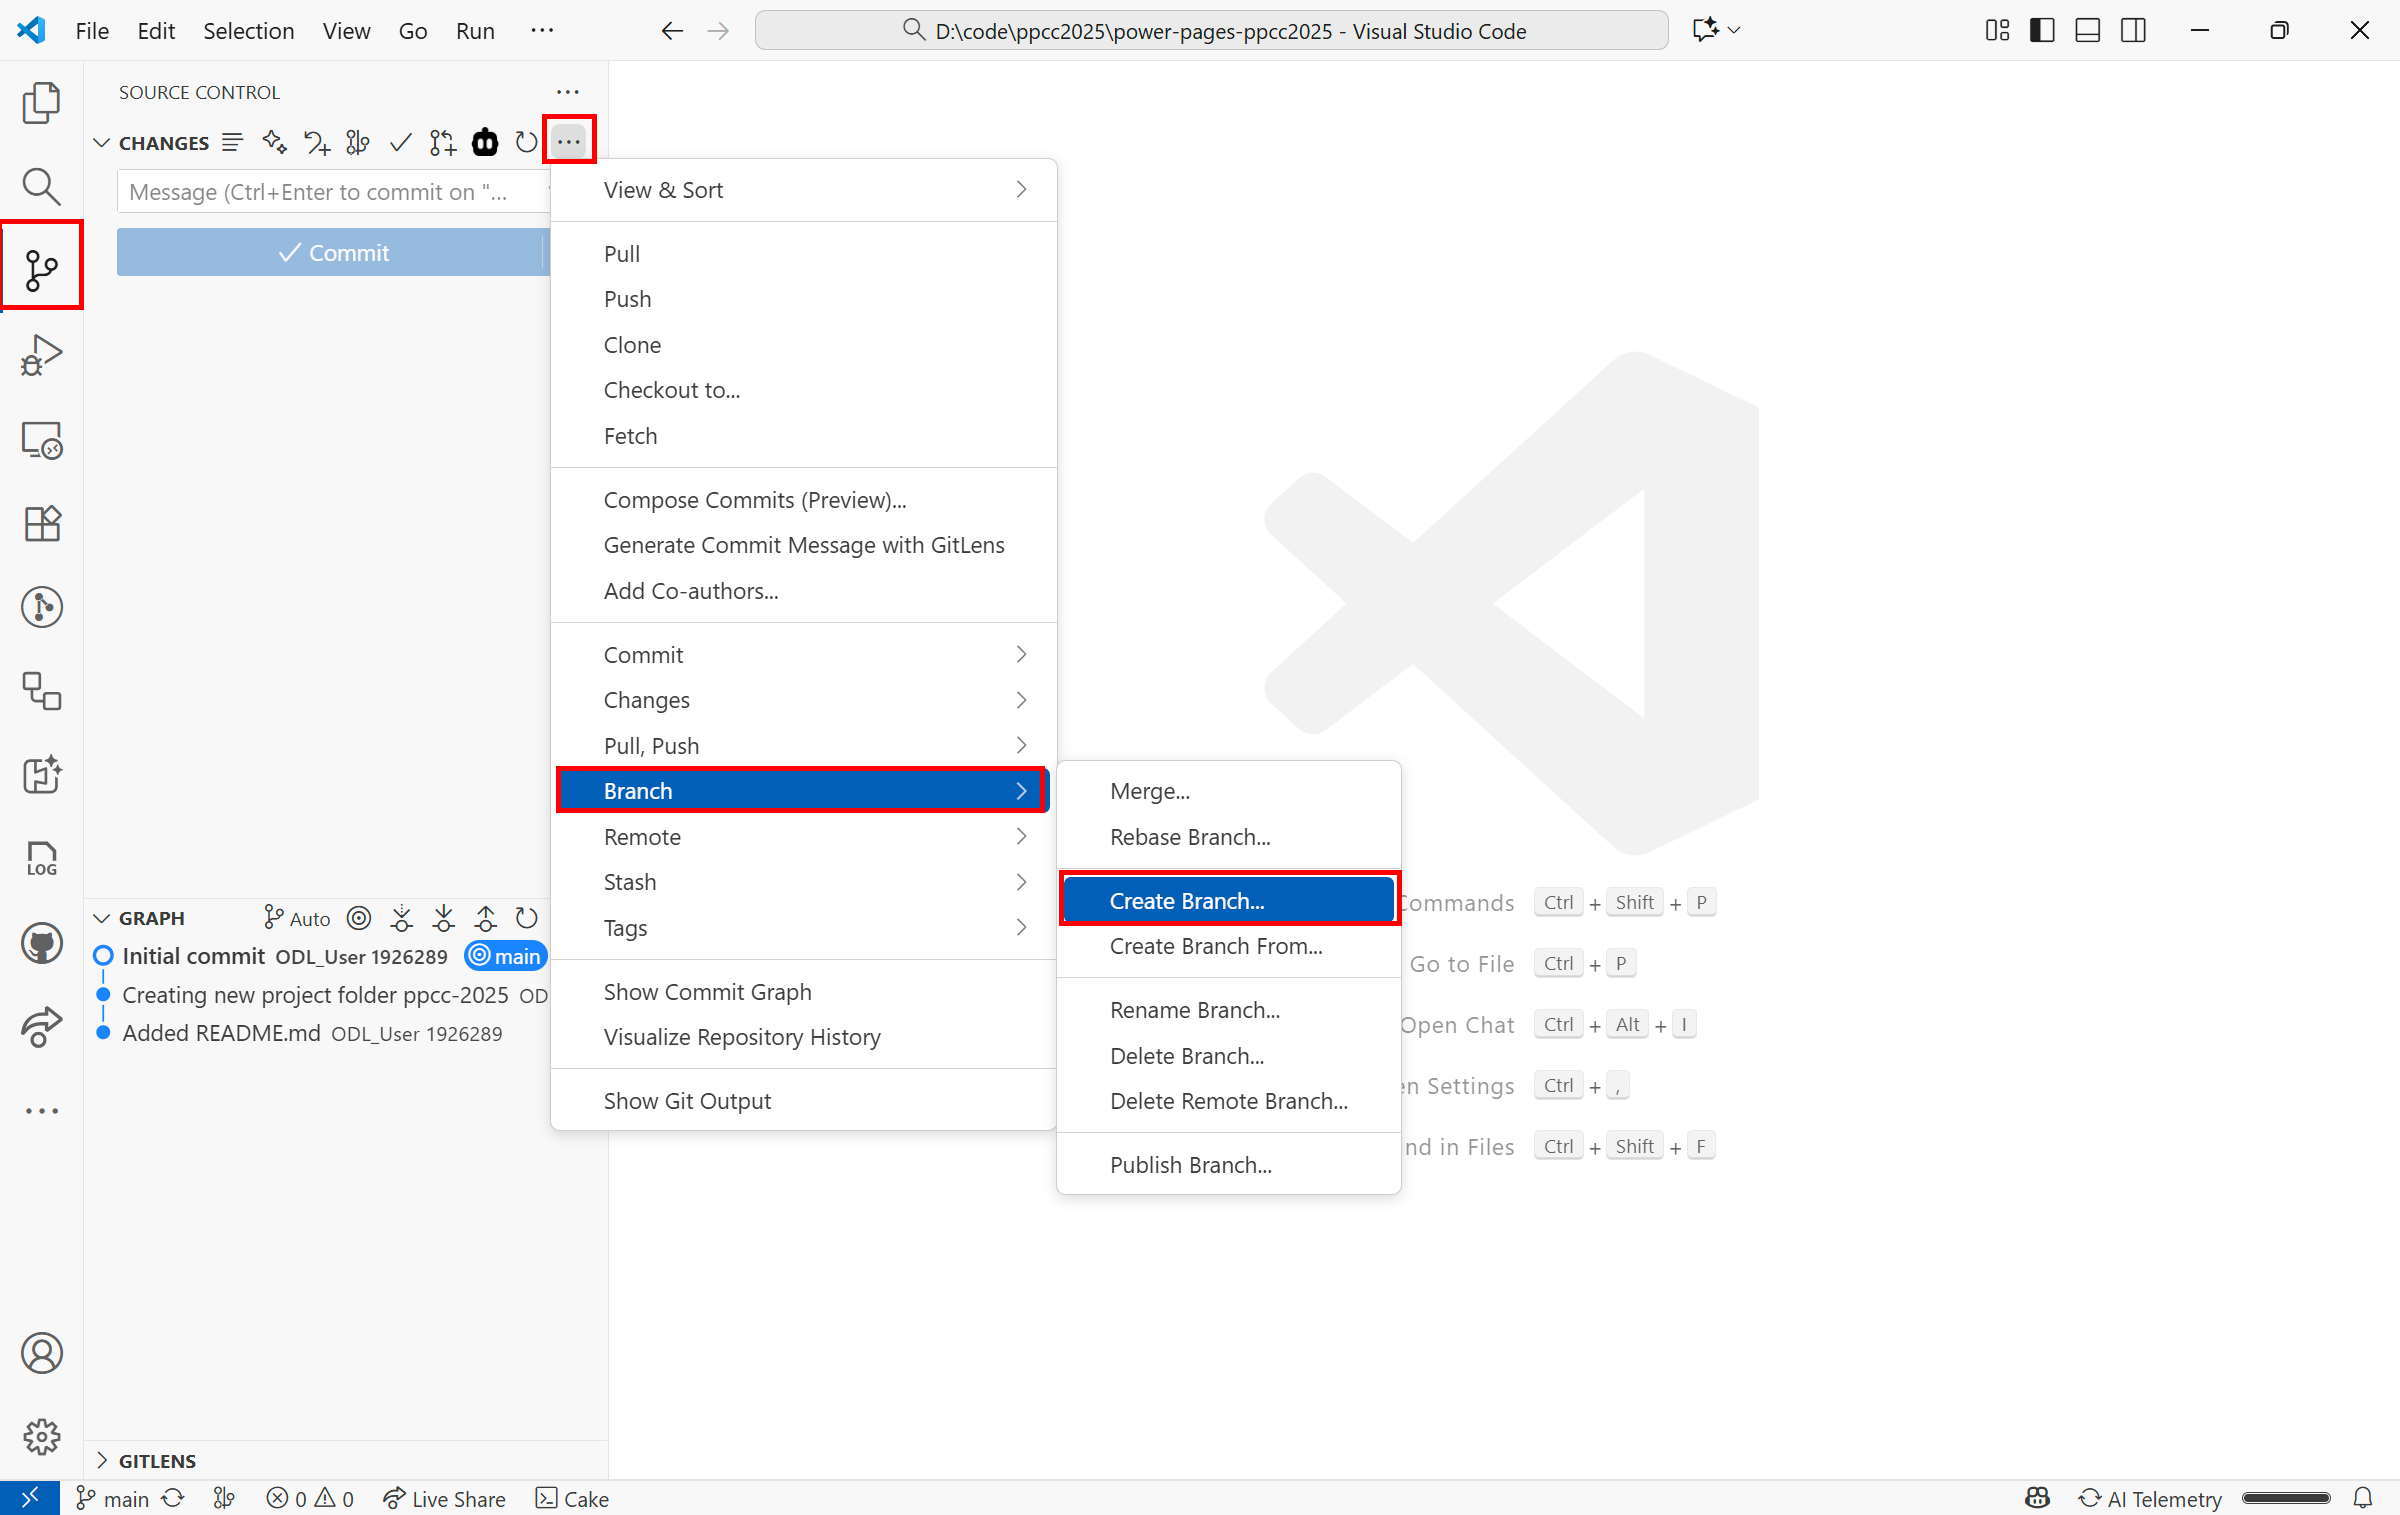Select the Run and Debug icon
The image size is (2400, 1515).
click(x=42, y=355)
